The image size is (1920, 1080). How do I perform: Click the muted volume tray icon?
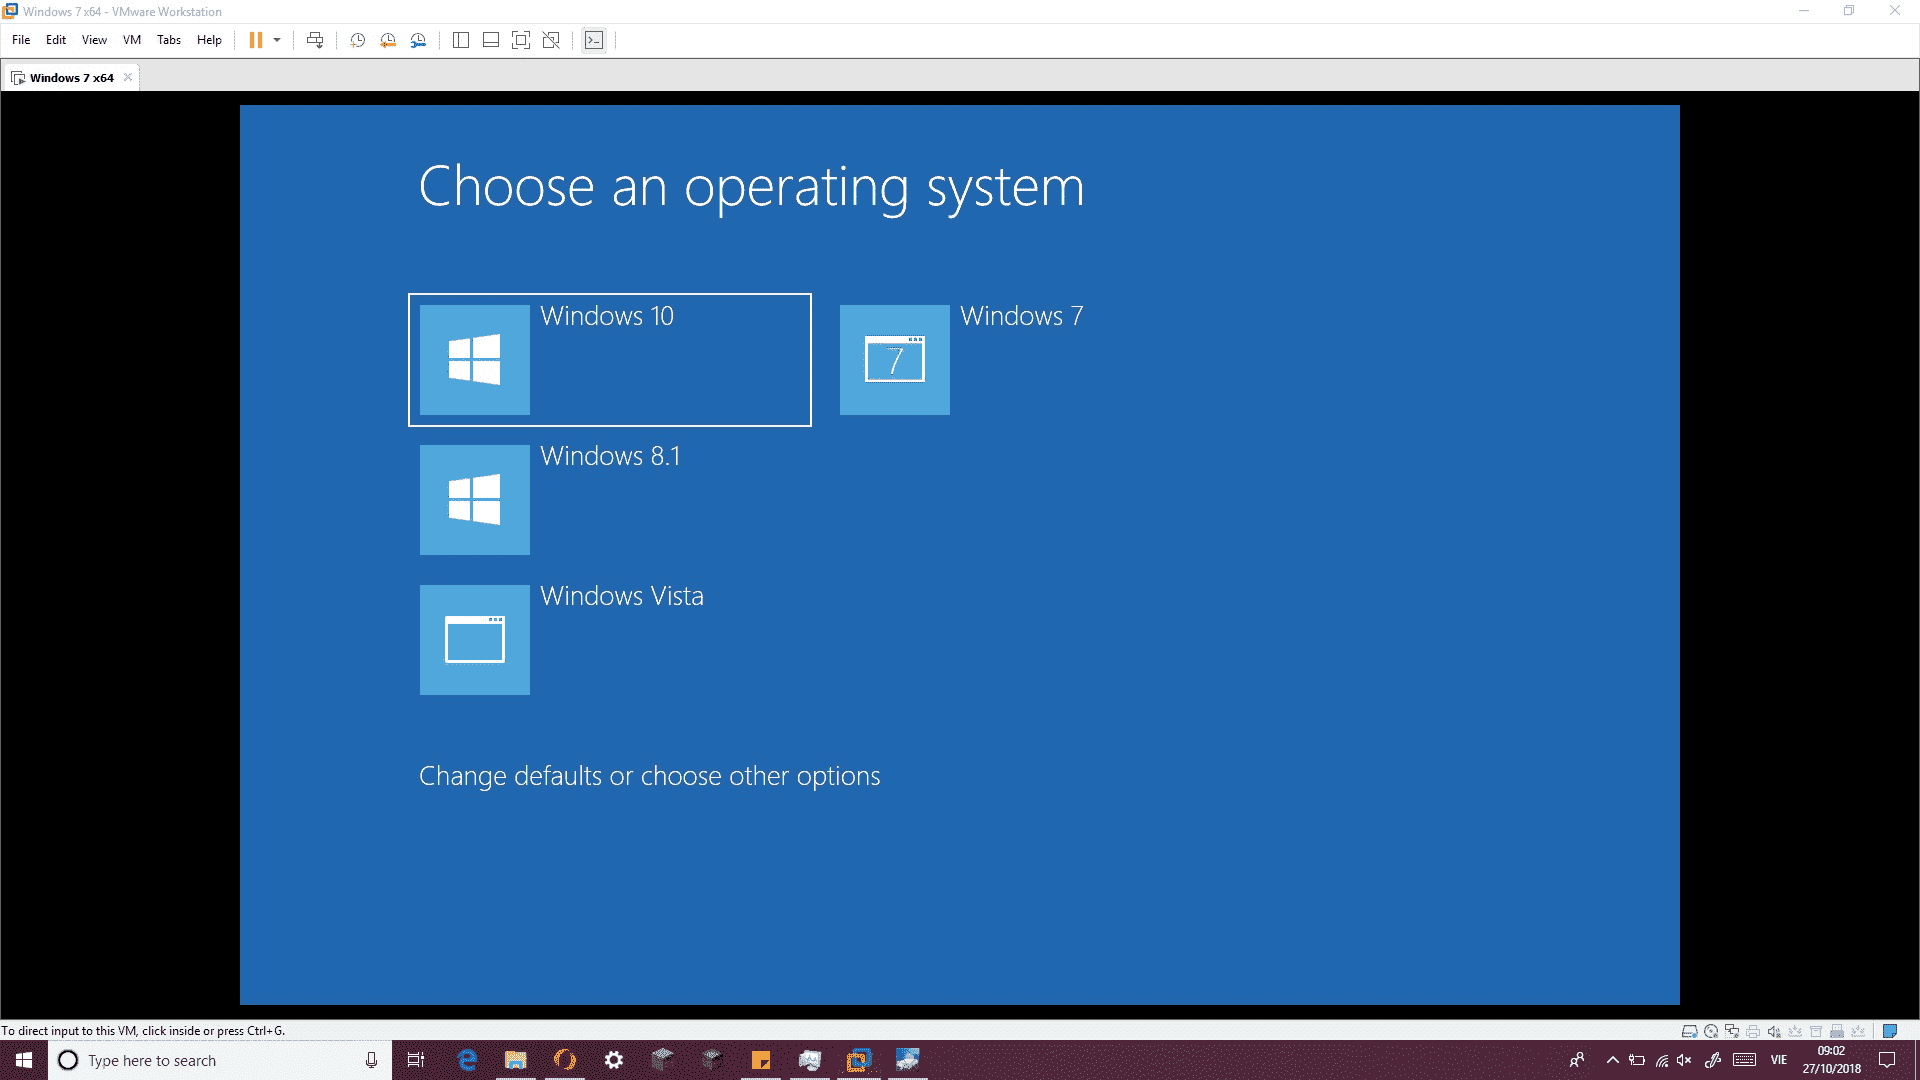pyautogui.click(x=1685, y=1060)
